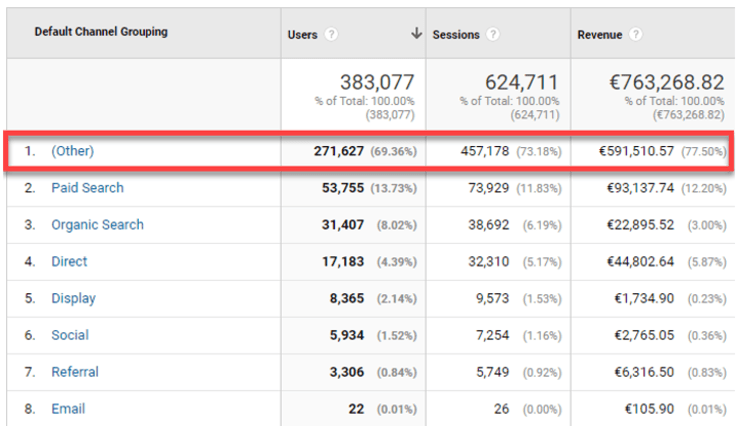The height and width of the screenshot is (426, 736).
Task: Select the 77.50% revenue percentage
Action: click(704, 152)
